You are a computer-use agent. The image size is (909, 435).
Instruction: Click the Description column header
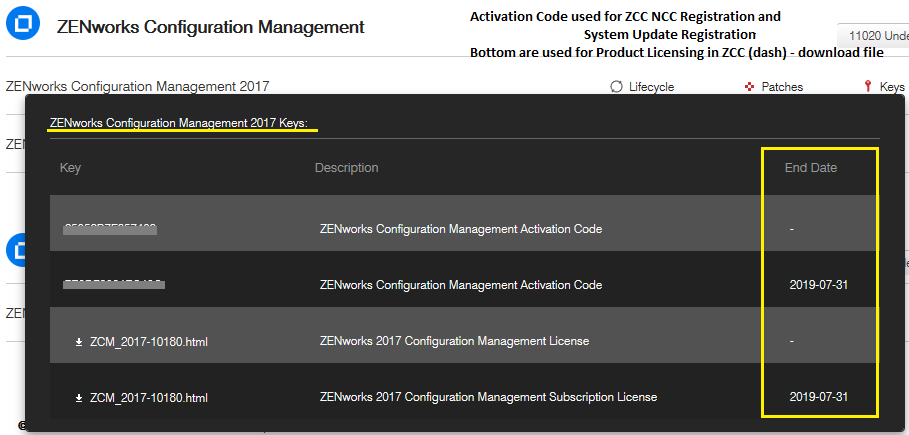(x=346, y=168)
